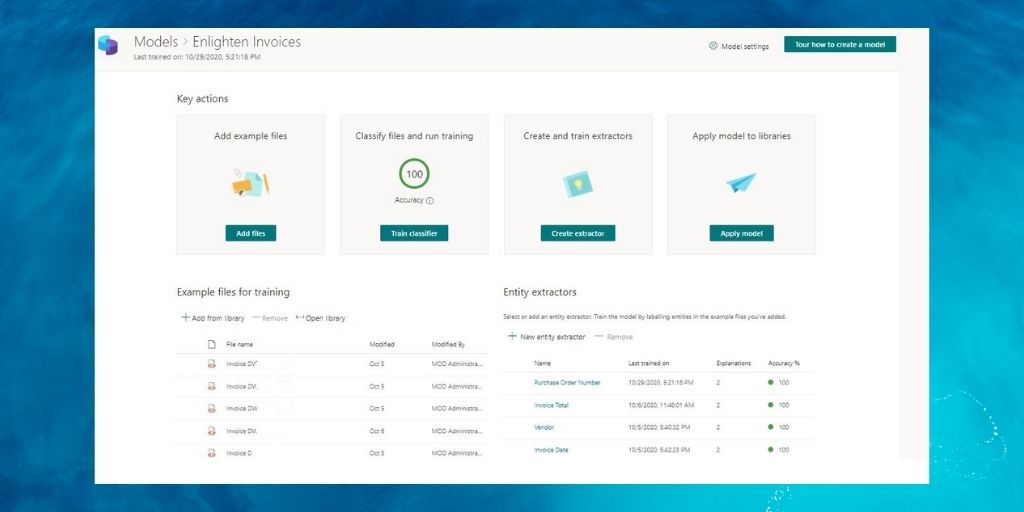Open the Vendor extractor

(544, 427)
